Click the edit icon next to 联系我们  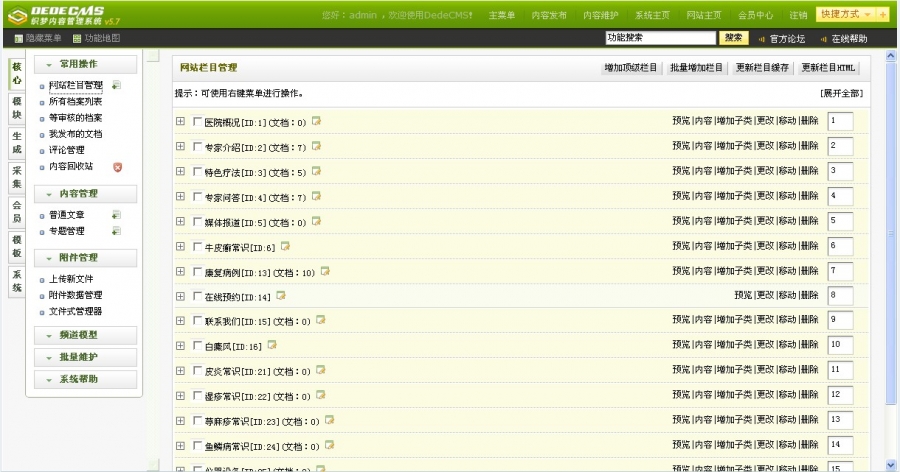pos(321,320)
